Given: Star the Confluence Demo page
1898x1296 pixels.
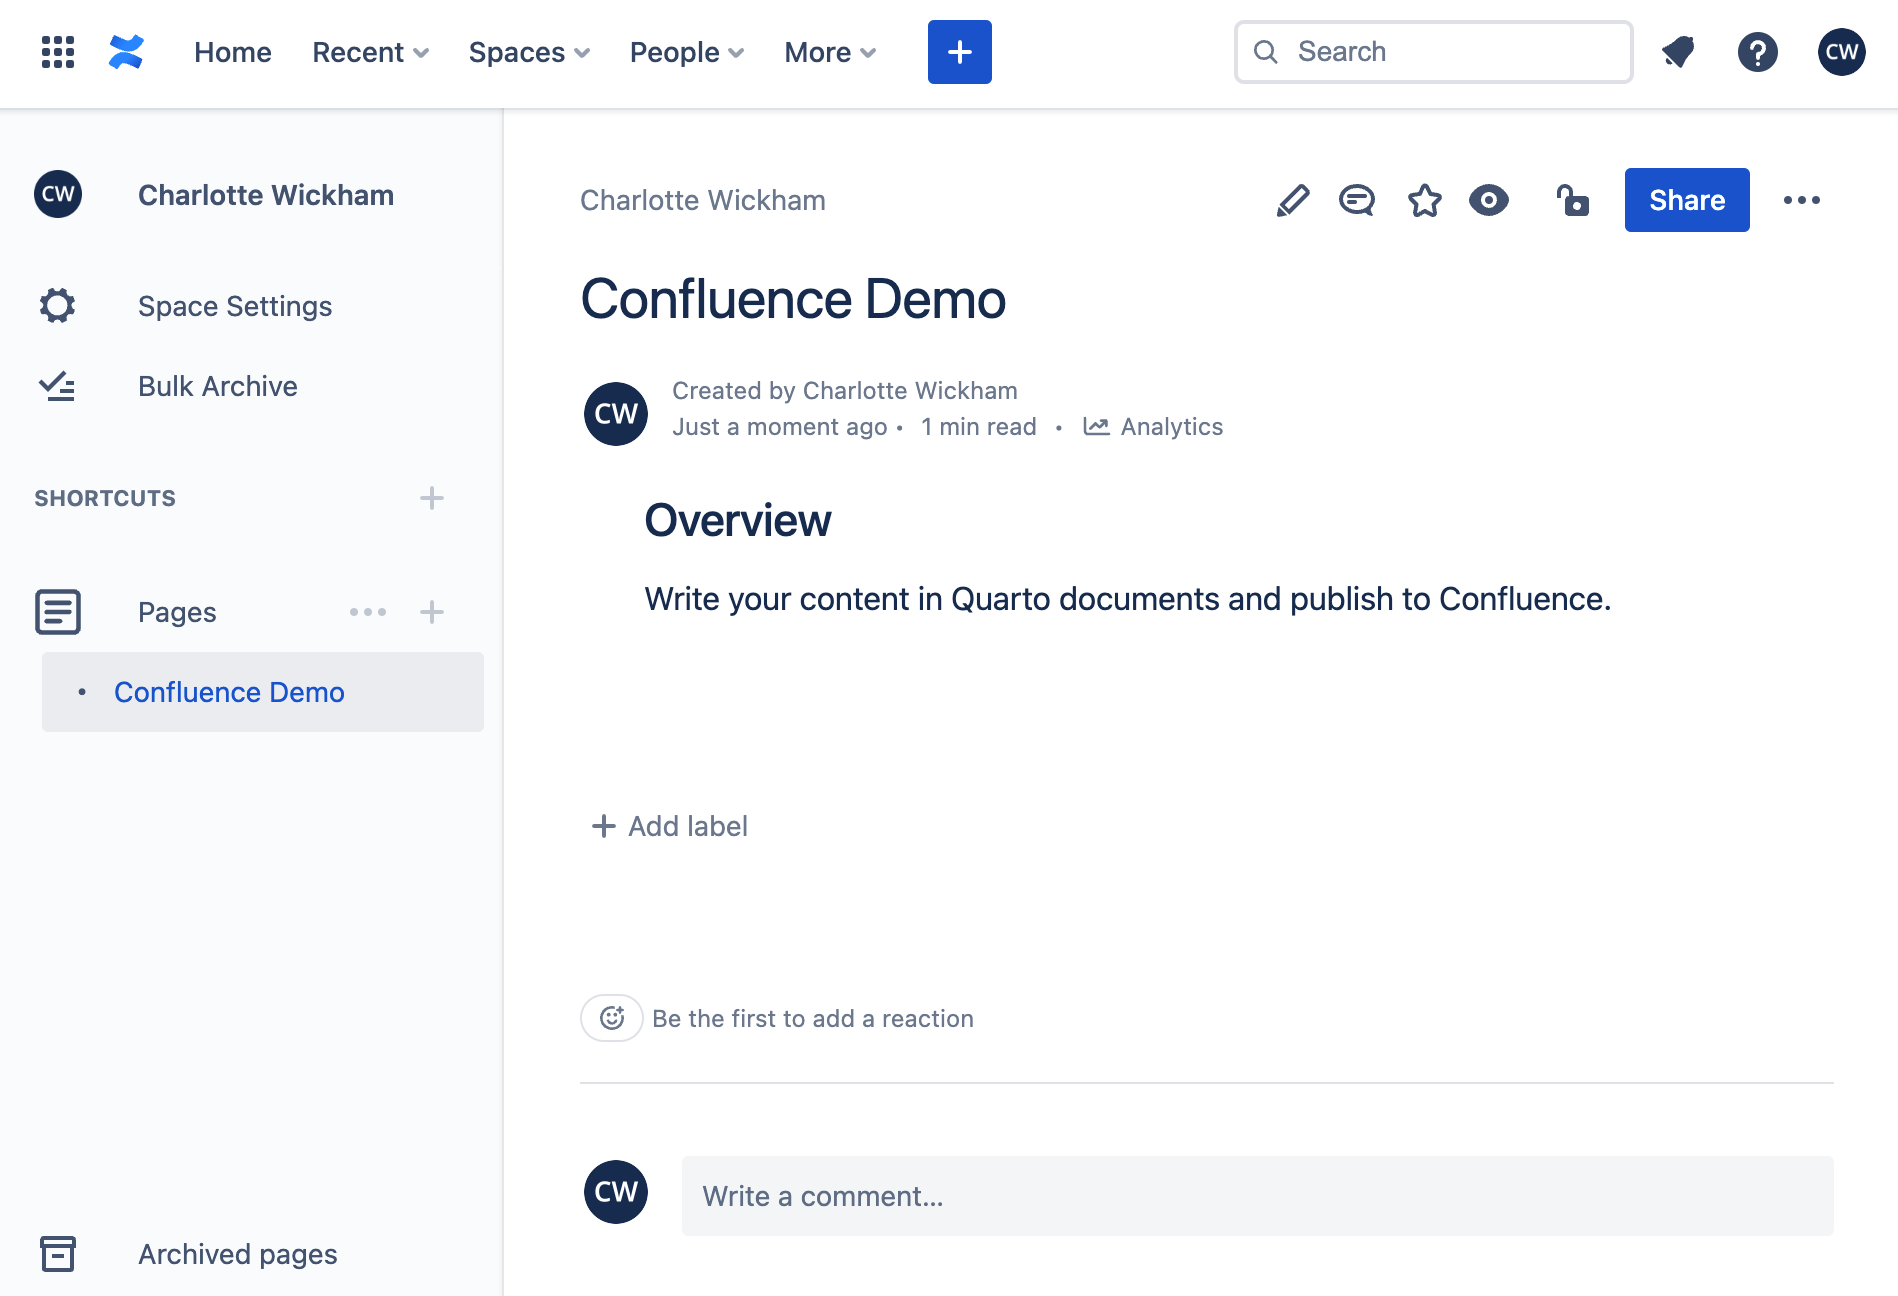Looking at the screenshot, I should tap(1424, 200).
